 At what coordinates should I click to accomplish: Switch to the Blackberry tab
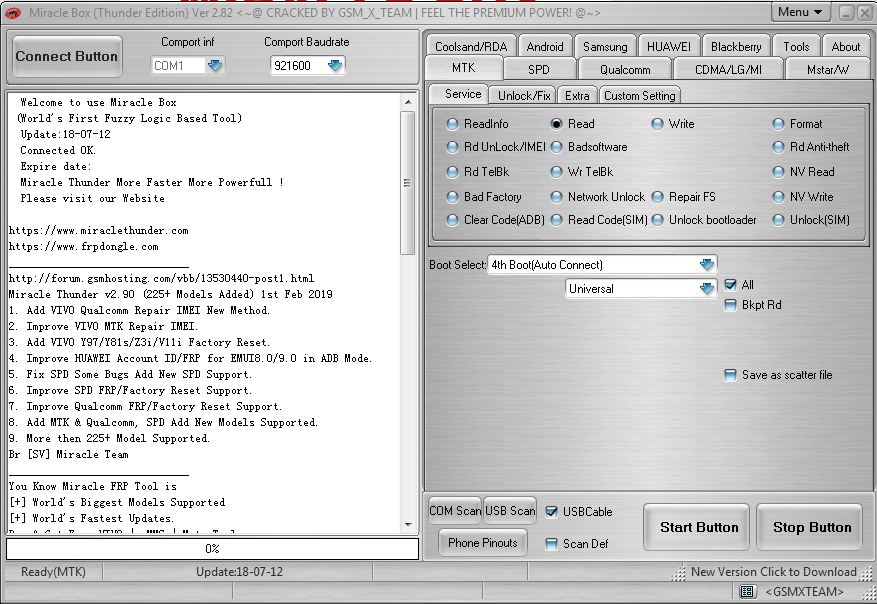click(736, 47)
